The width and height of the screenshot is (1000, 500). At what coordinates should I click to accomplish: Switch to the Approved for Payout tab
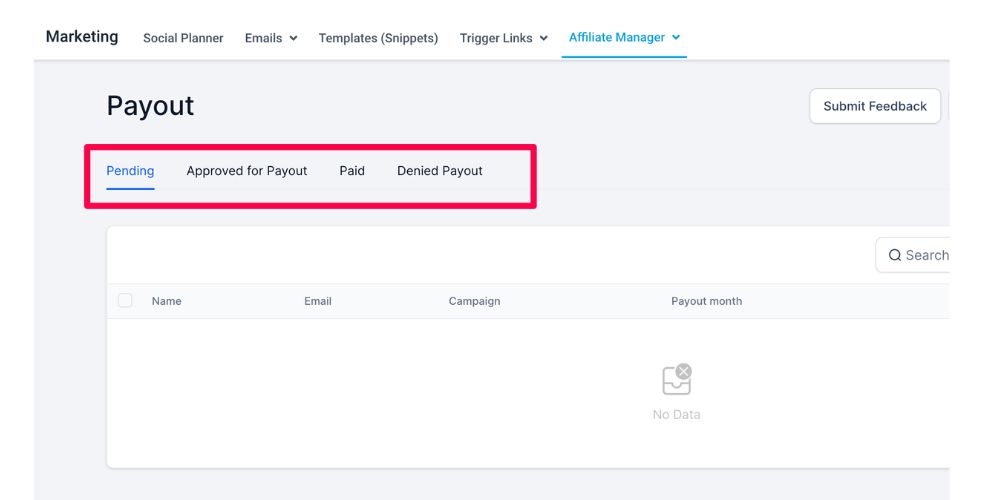click(247, 171)
